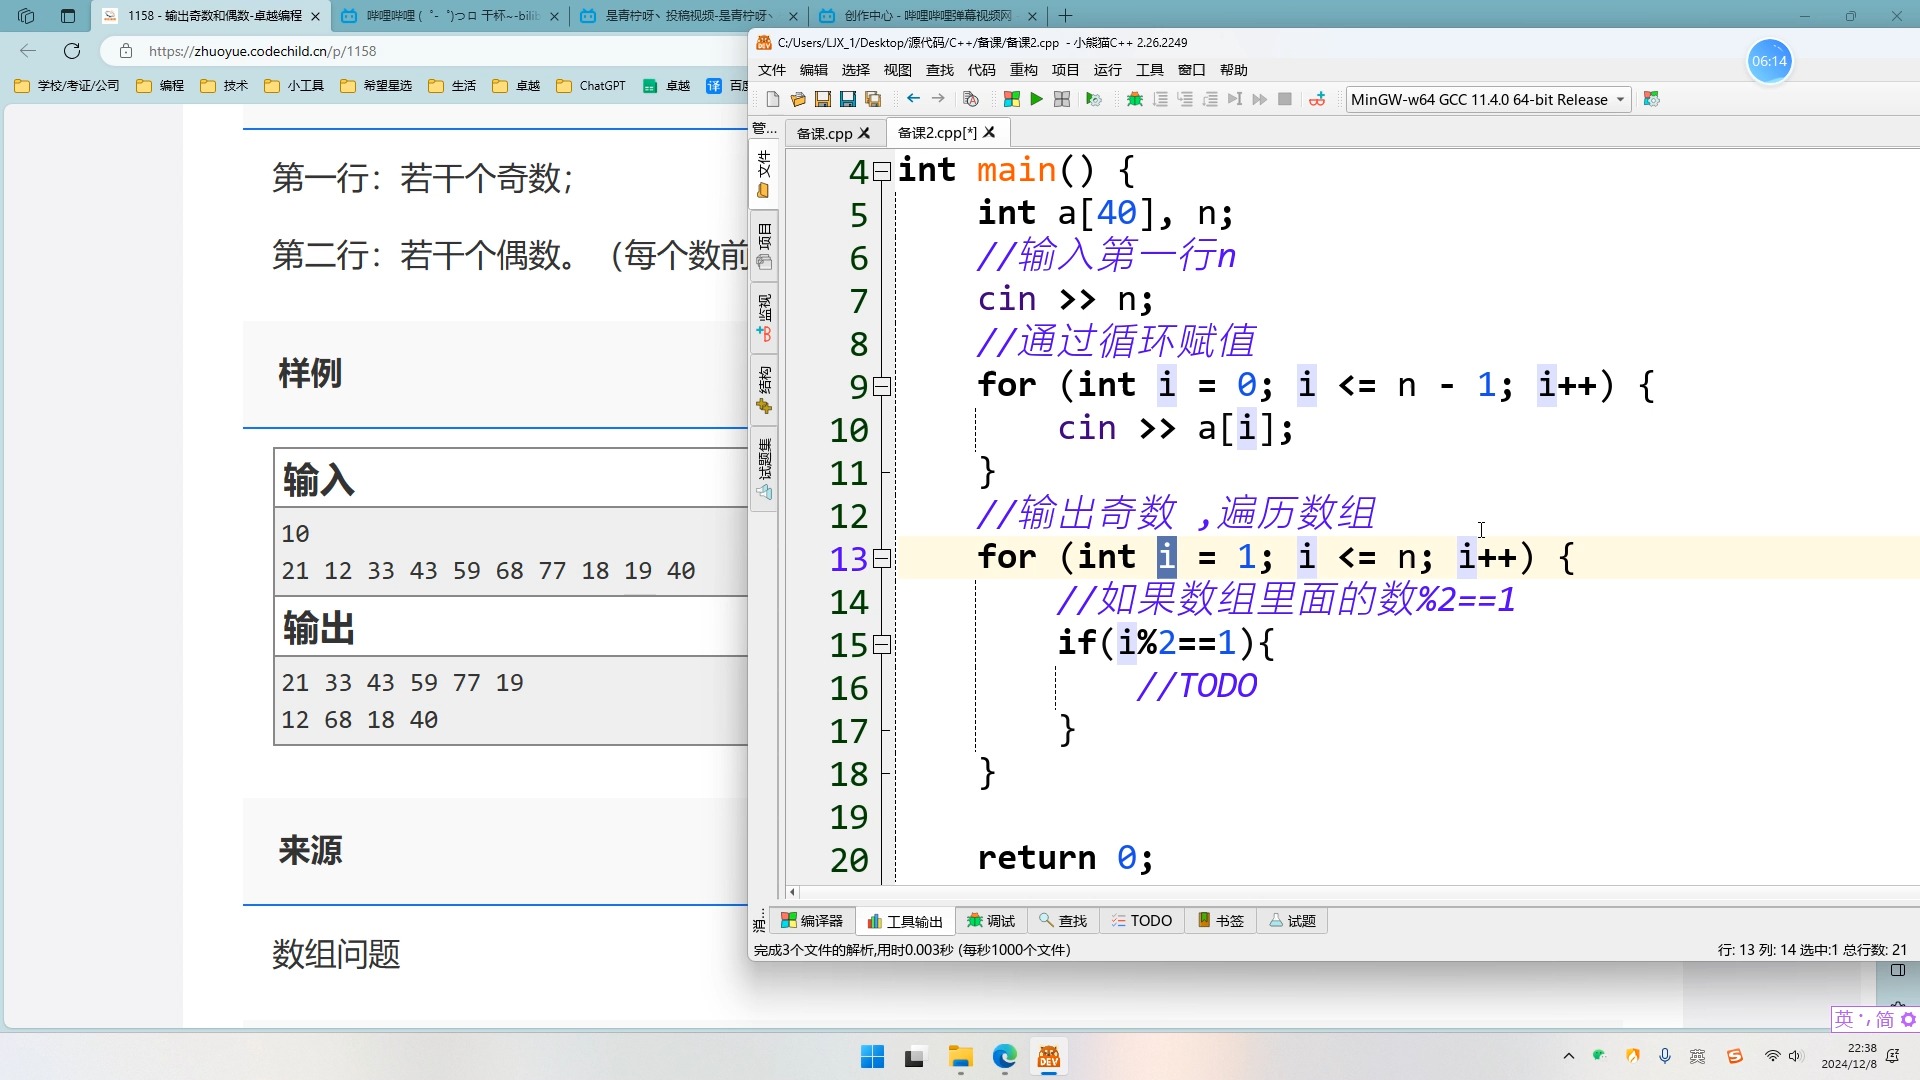Open the 项目 side panel tab
Viewport: 1920px width, 1080px height.
click(764, 246)
